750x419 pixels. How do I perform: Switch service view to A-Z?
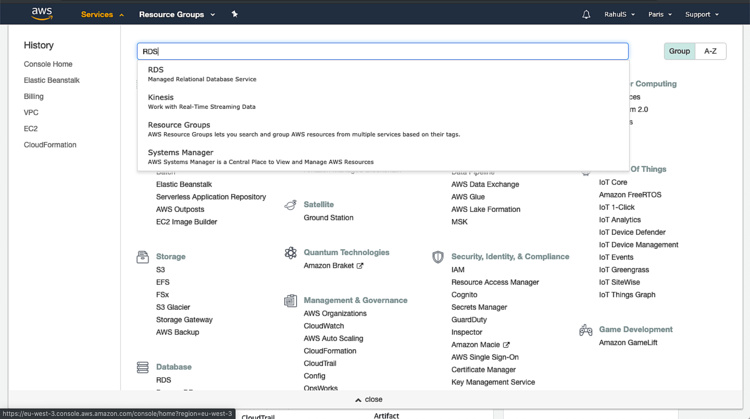(710, 51)
